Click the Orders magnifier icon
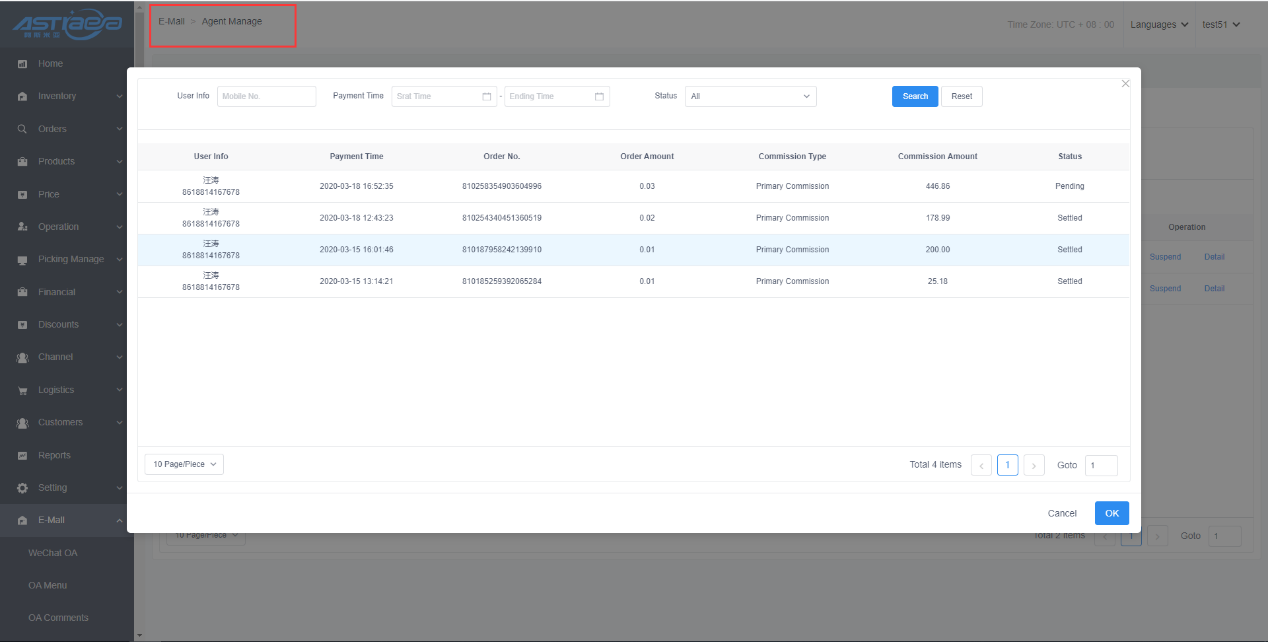This screenshot has height=642, width=1268. coord(22,129)
